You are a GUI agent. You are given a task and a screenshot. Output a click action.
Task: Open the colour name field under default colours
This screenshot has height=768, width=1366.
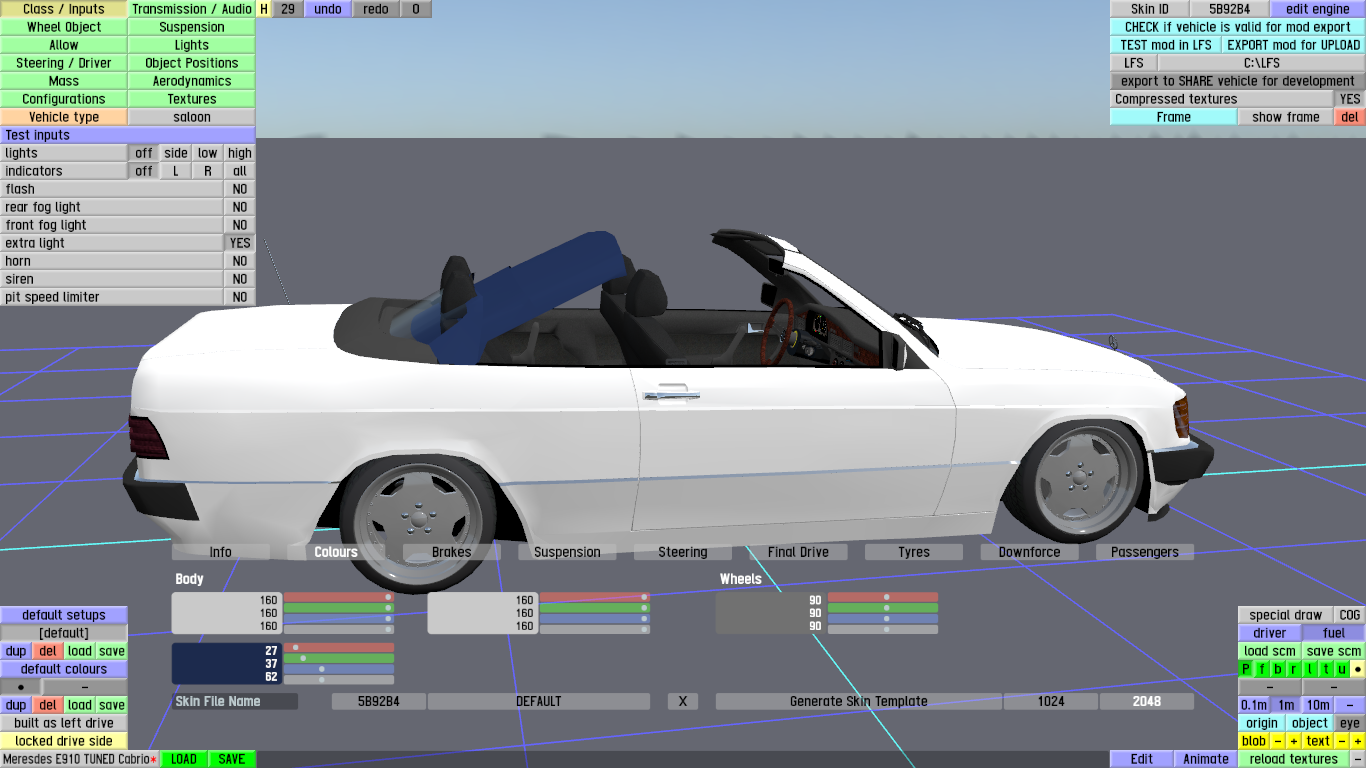tap(85, 687)
